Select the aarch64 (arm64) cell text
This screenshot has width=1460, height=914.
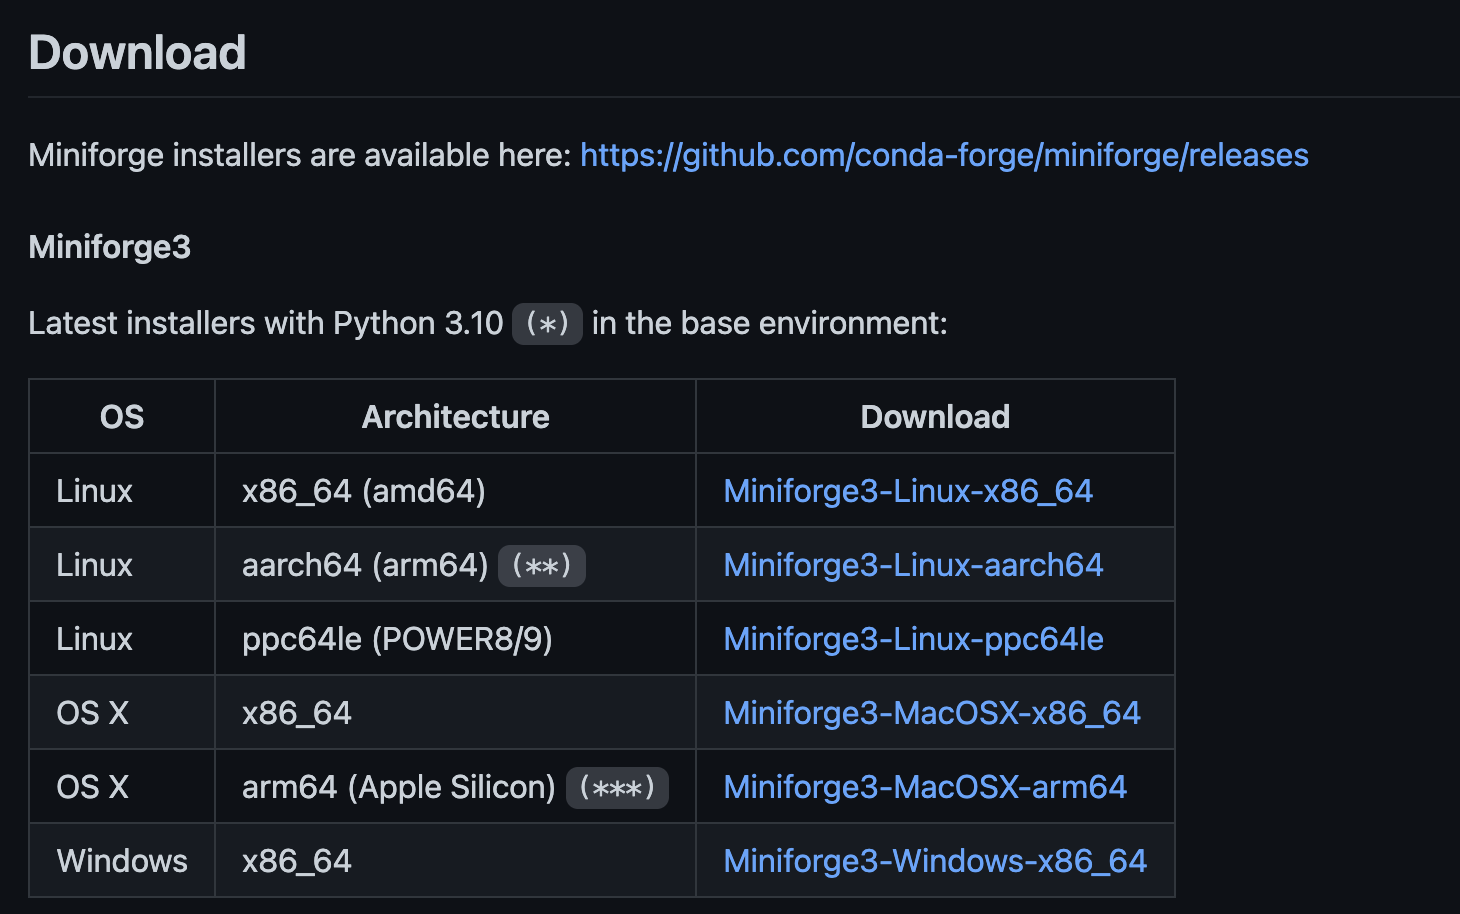[x=364, y=565]
